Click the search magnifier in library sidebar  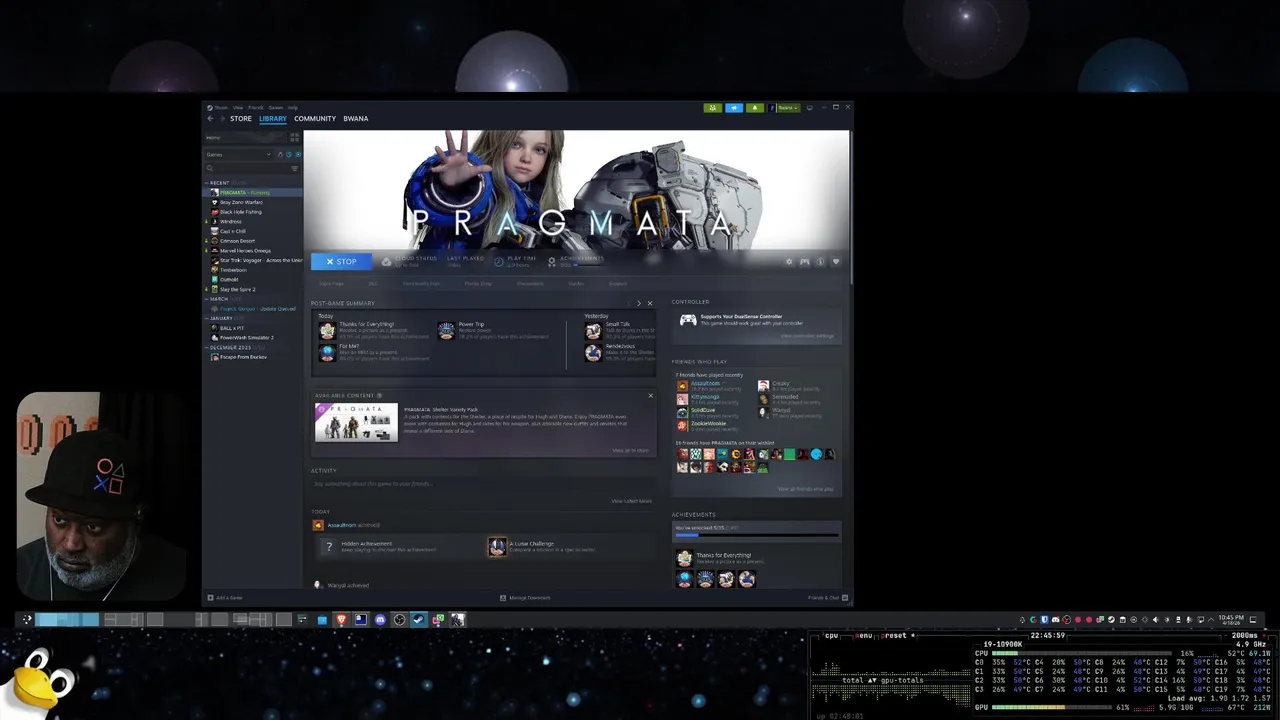coord(210,169)
